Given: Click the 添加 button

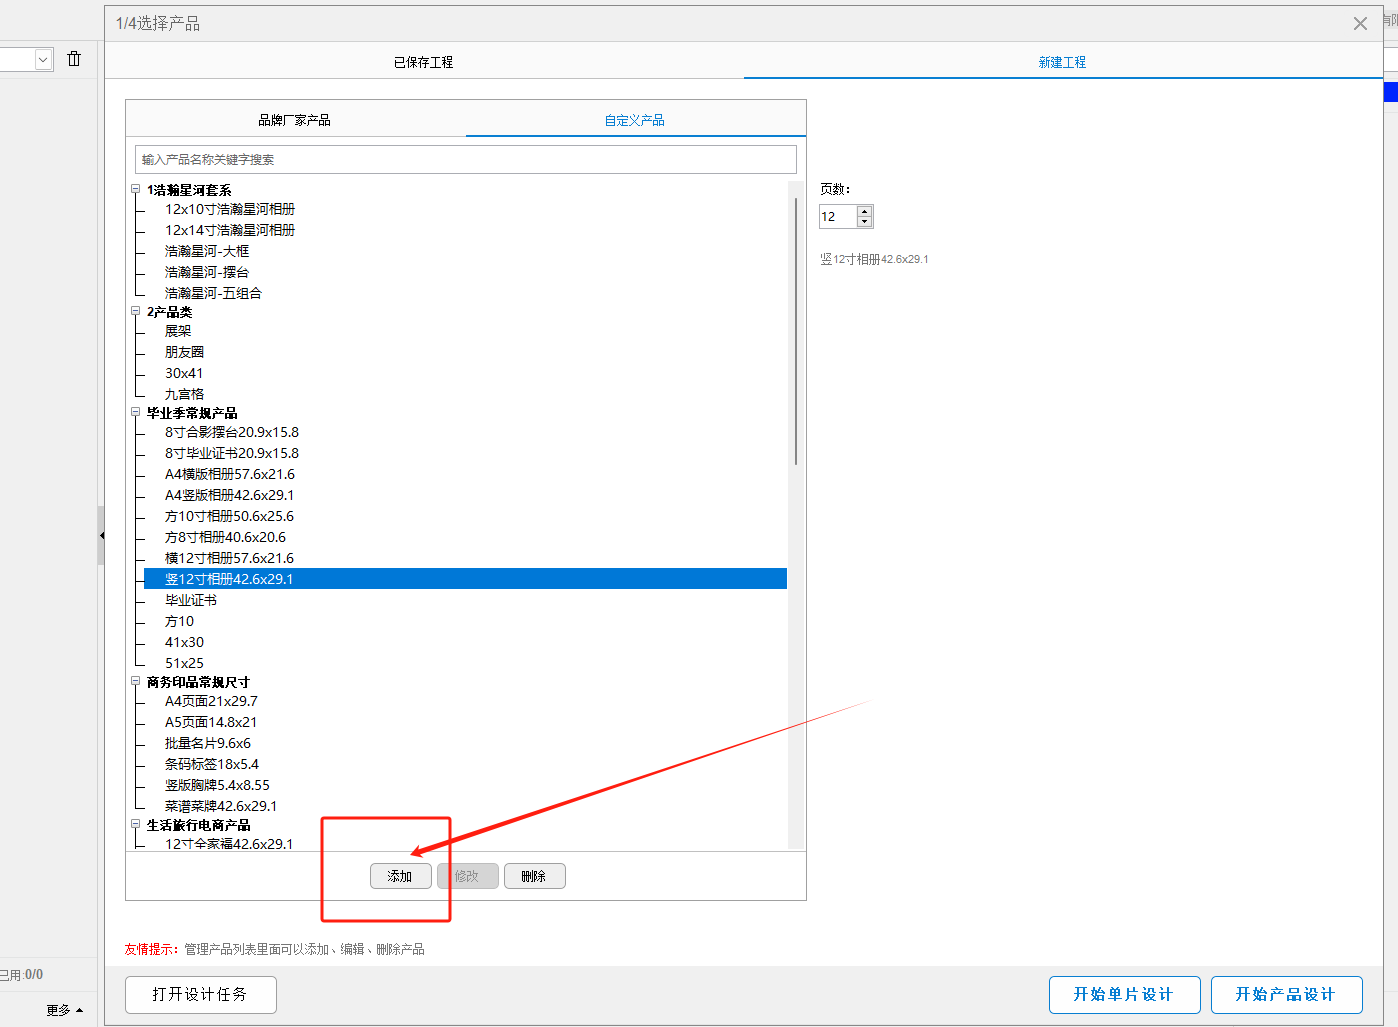Looking at the screenshot, I should coord(400,876).
